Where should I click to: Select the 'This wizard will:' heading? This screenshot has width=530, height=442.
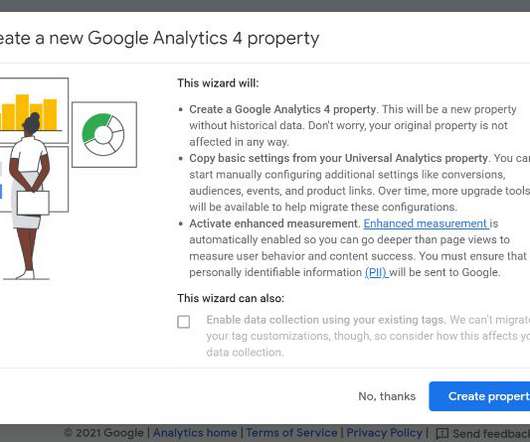tap(218, 83)
